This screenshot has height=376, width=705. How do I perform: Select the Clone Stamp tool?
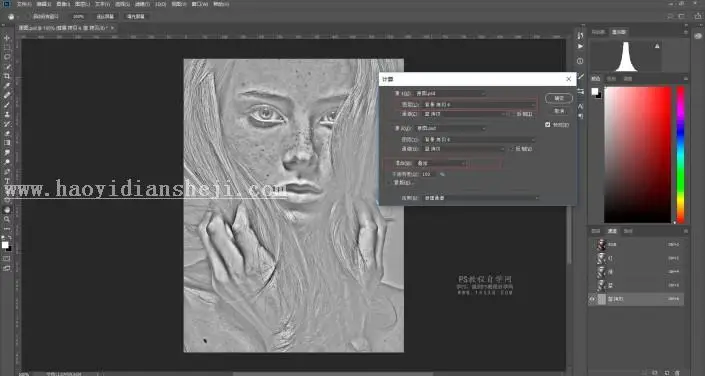[x=7, y=114]
